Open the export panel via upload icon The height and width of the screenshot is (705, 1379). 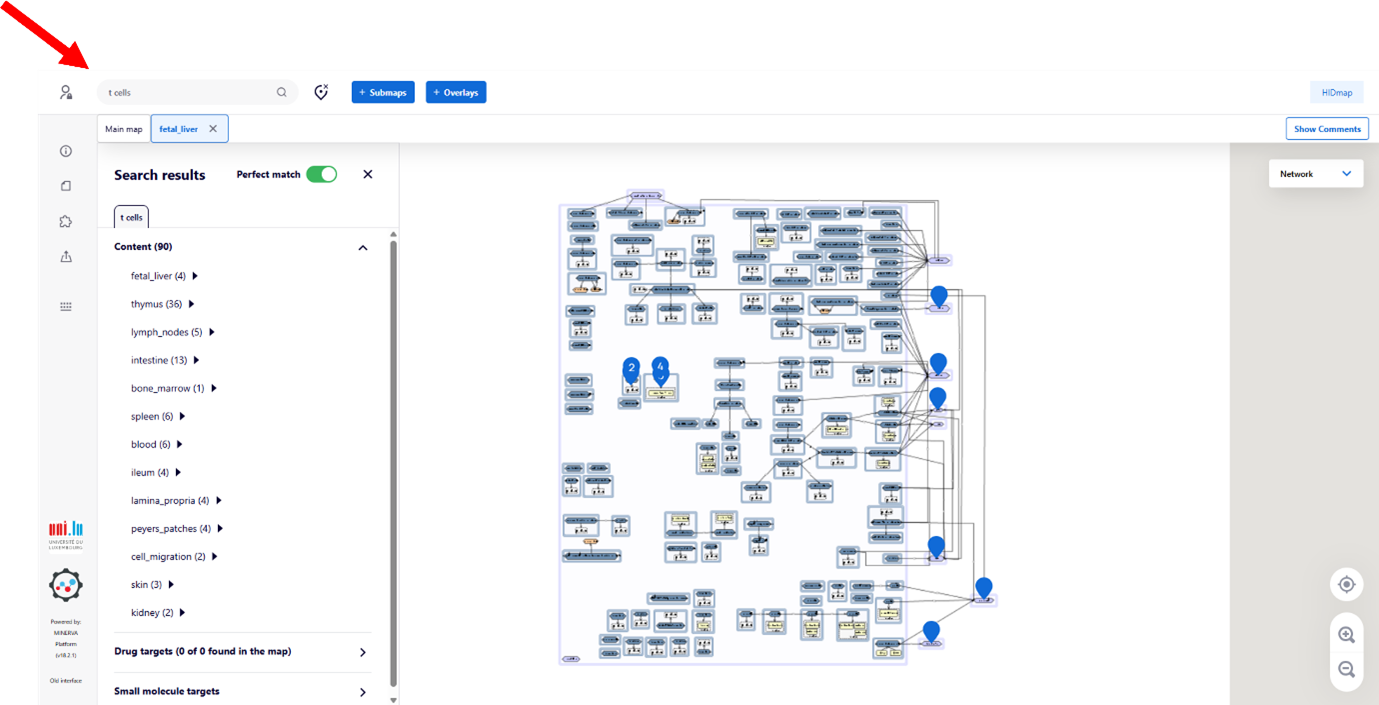[65, 256]
